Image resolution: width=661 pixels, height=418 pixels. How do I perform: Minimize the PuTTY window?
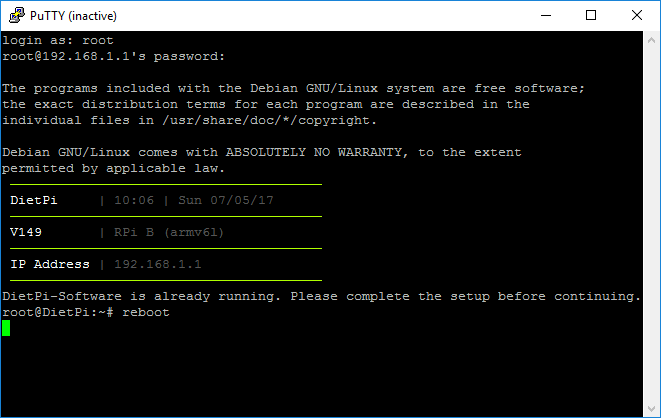[546, 16]
